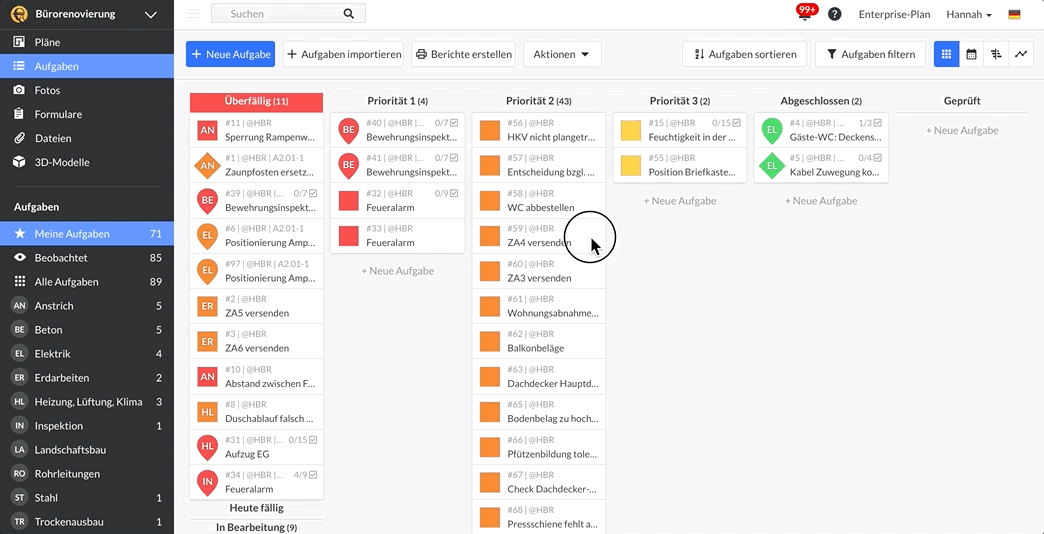Open the Aufgaben filtern panel

point(870,54)
